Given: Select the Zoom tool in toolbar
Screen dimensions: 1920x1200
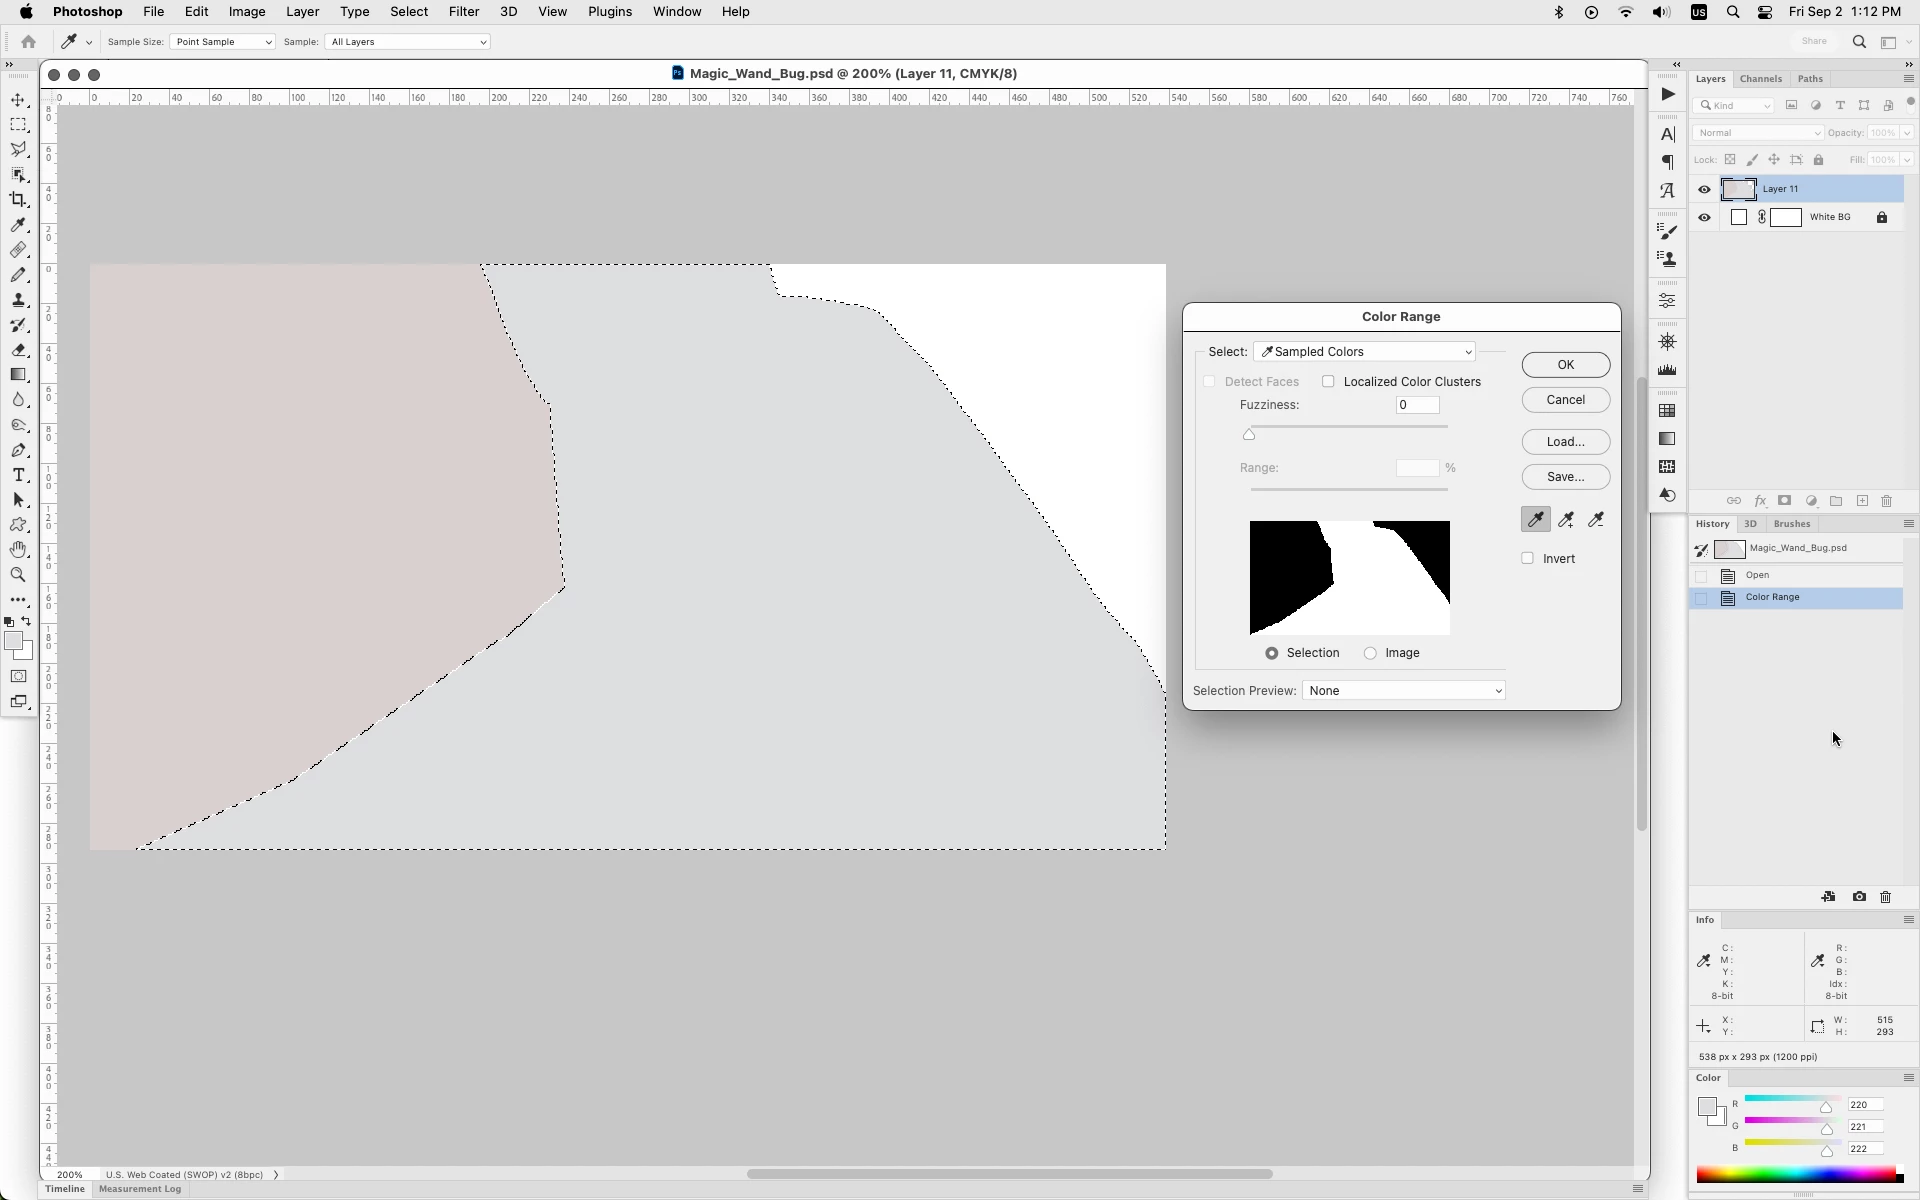Looking at the screenshot, I should pyautogui.click(x=18, y=575).
